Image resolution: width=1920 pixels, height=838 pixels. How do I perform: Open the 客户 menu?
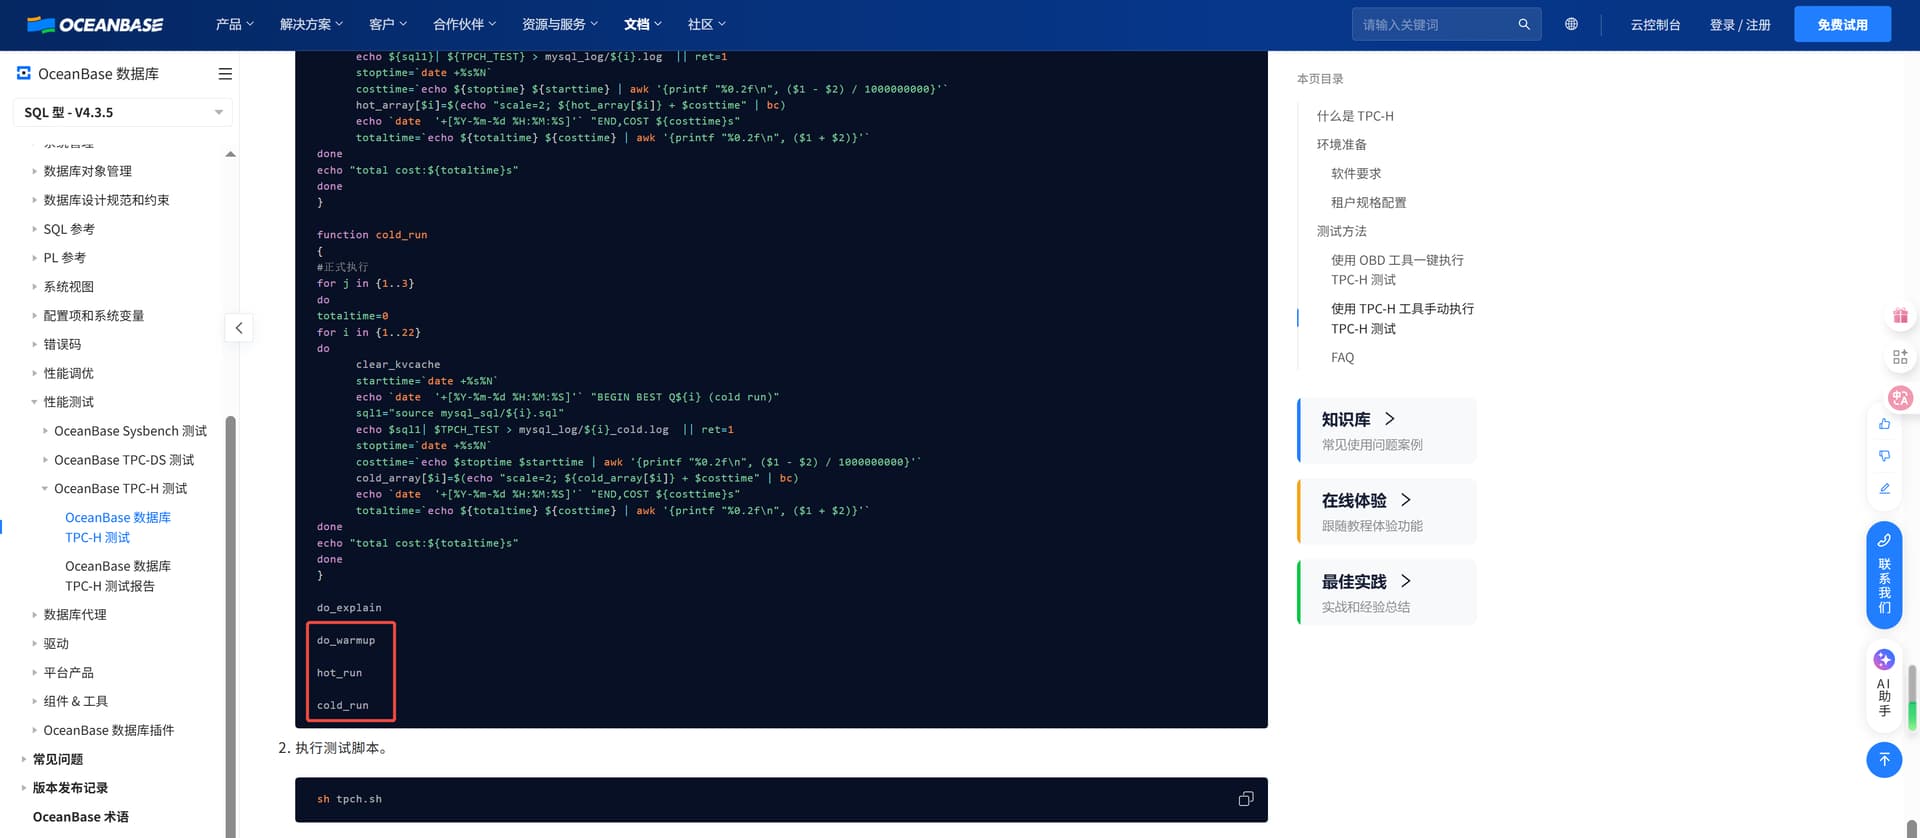pos(388,24)
